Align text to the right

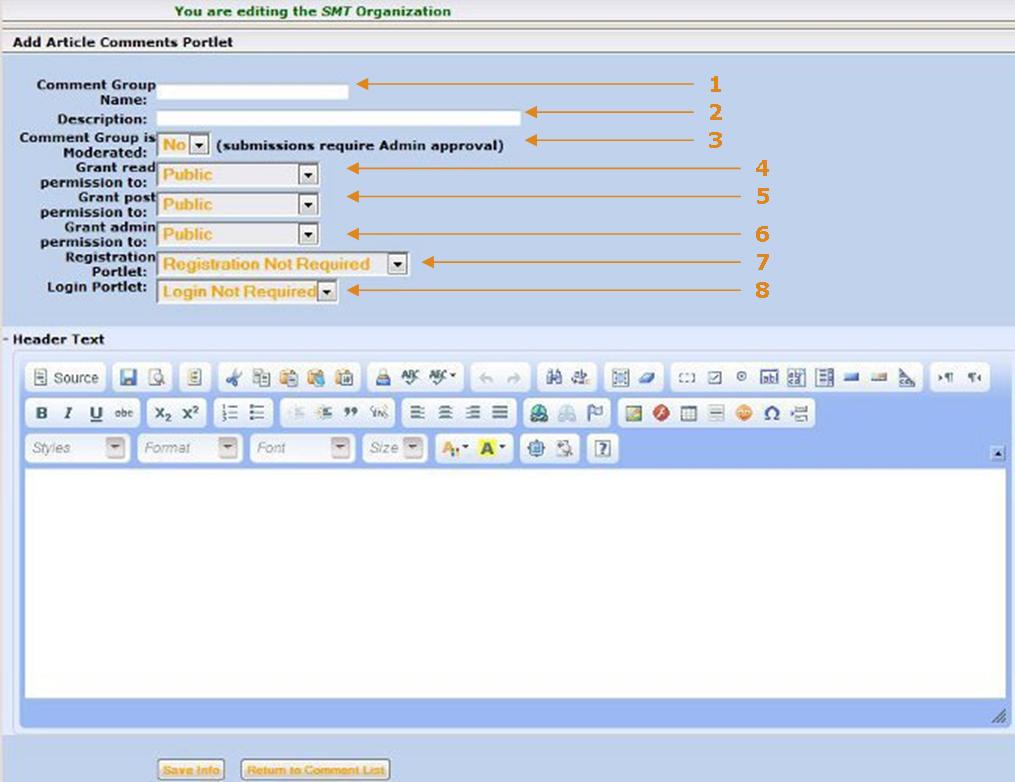(473, 413)
